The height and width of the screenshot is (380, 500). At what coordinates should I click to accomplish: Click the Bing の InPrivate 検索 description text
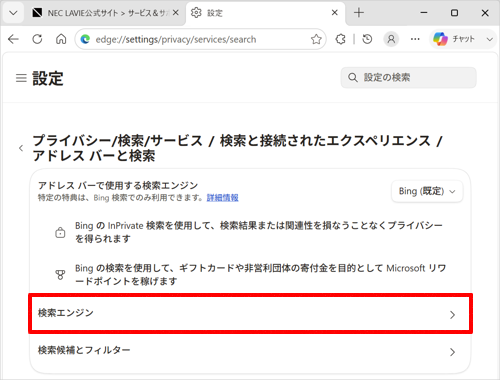tap(259, 232)
